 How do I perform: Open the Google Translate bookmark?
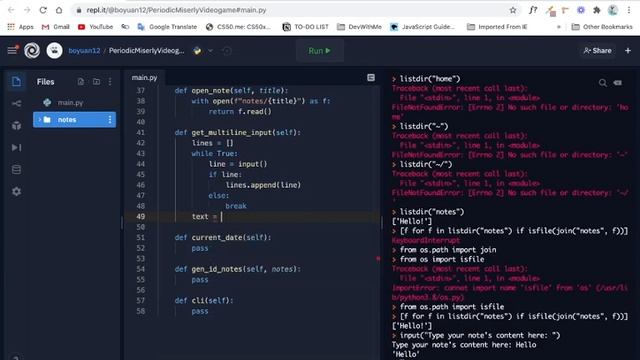pyautogui.click(x=167, y=27)
